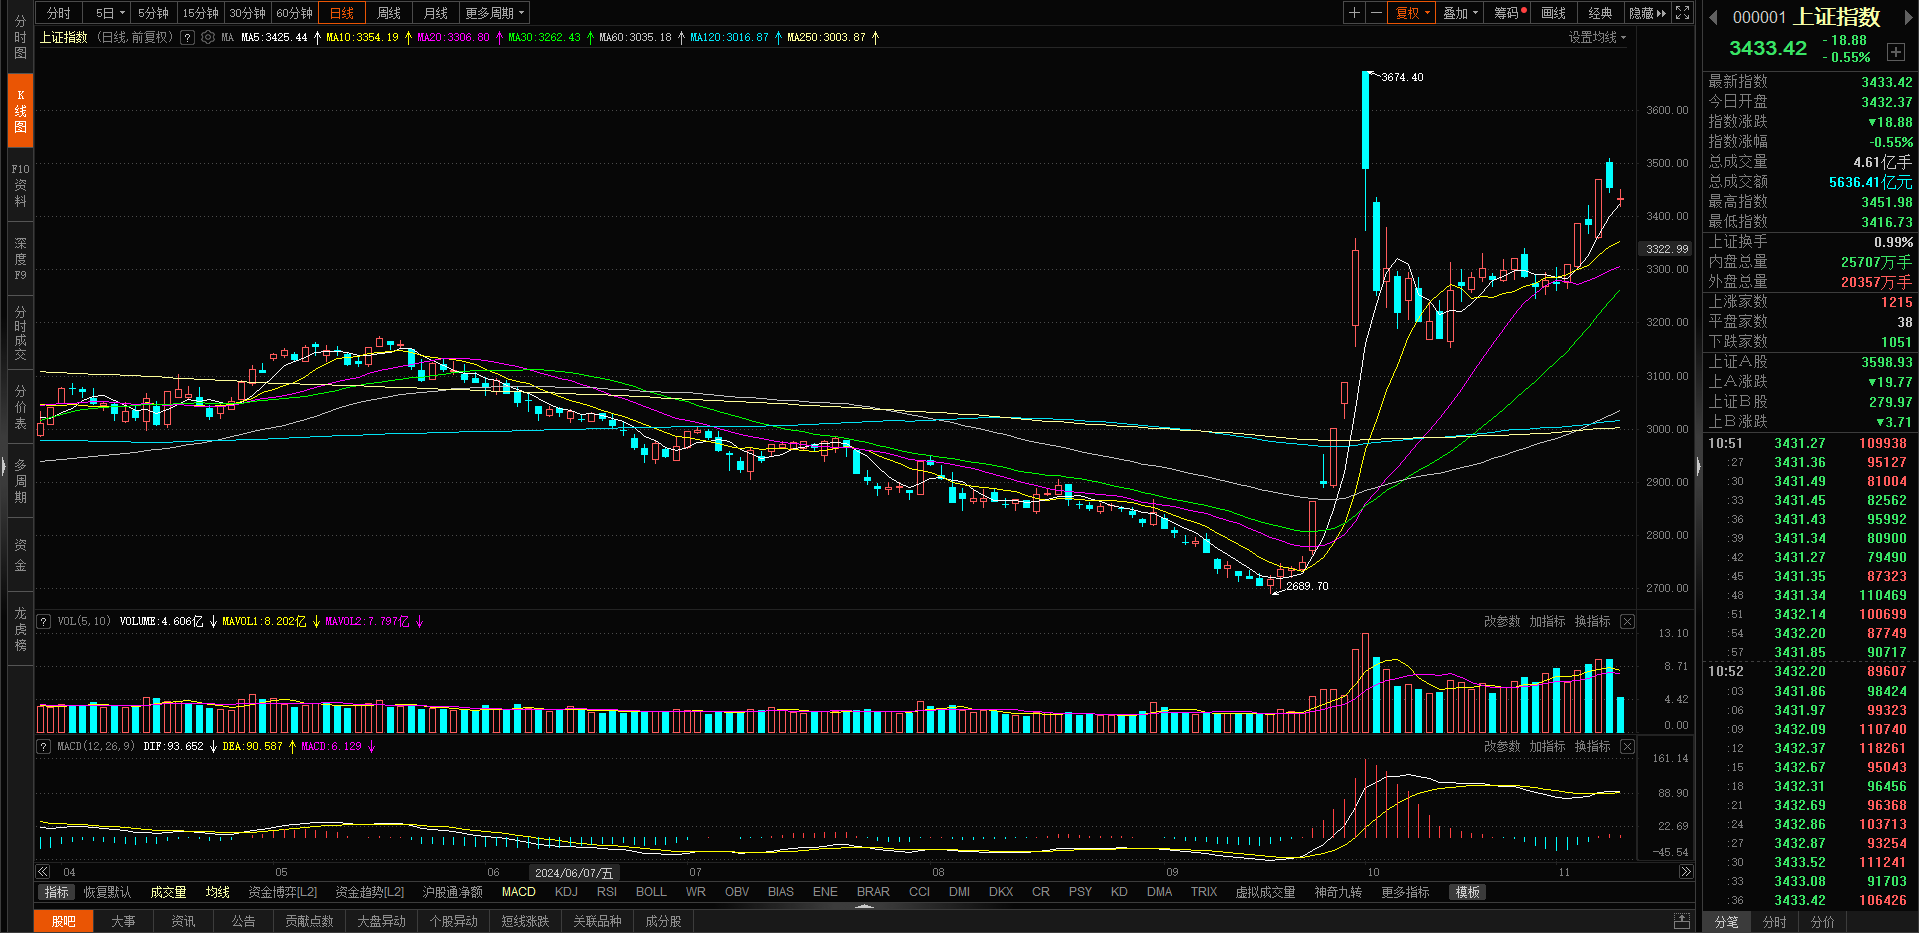This screenshot has height=933, width=1919.
Task: Click the zoom in plus icon on chart toolbar
Action: tap(1354, 13)
